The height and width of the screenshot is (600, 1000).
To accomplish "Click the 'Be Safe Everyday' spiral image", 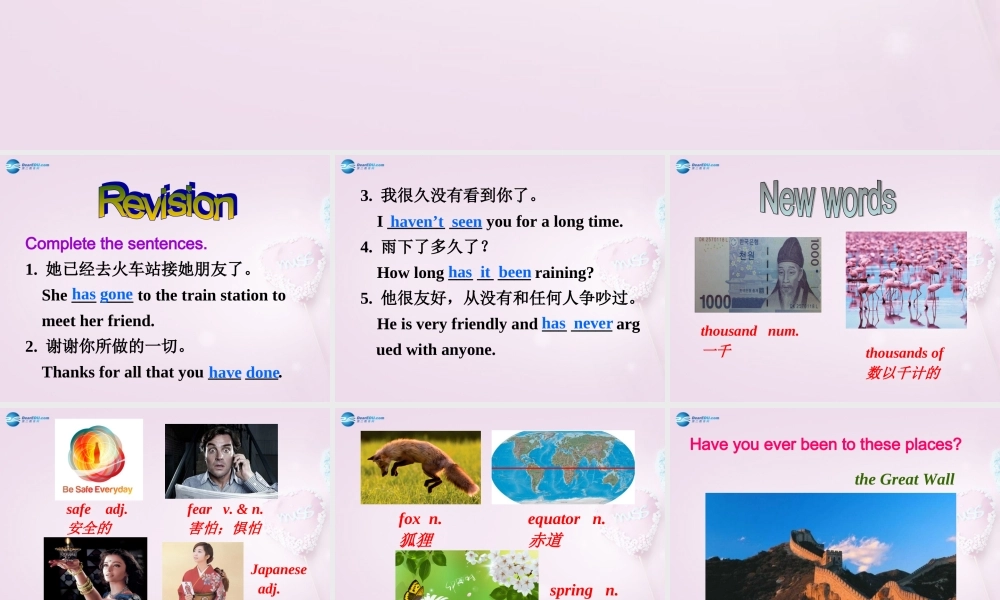I will coord(97,458).
